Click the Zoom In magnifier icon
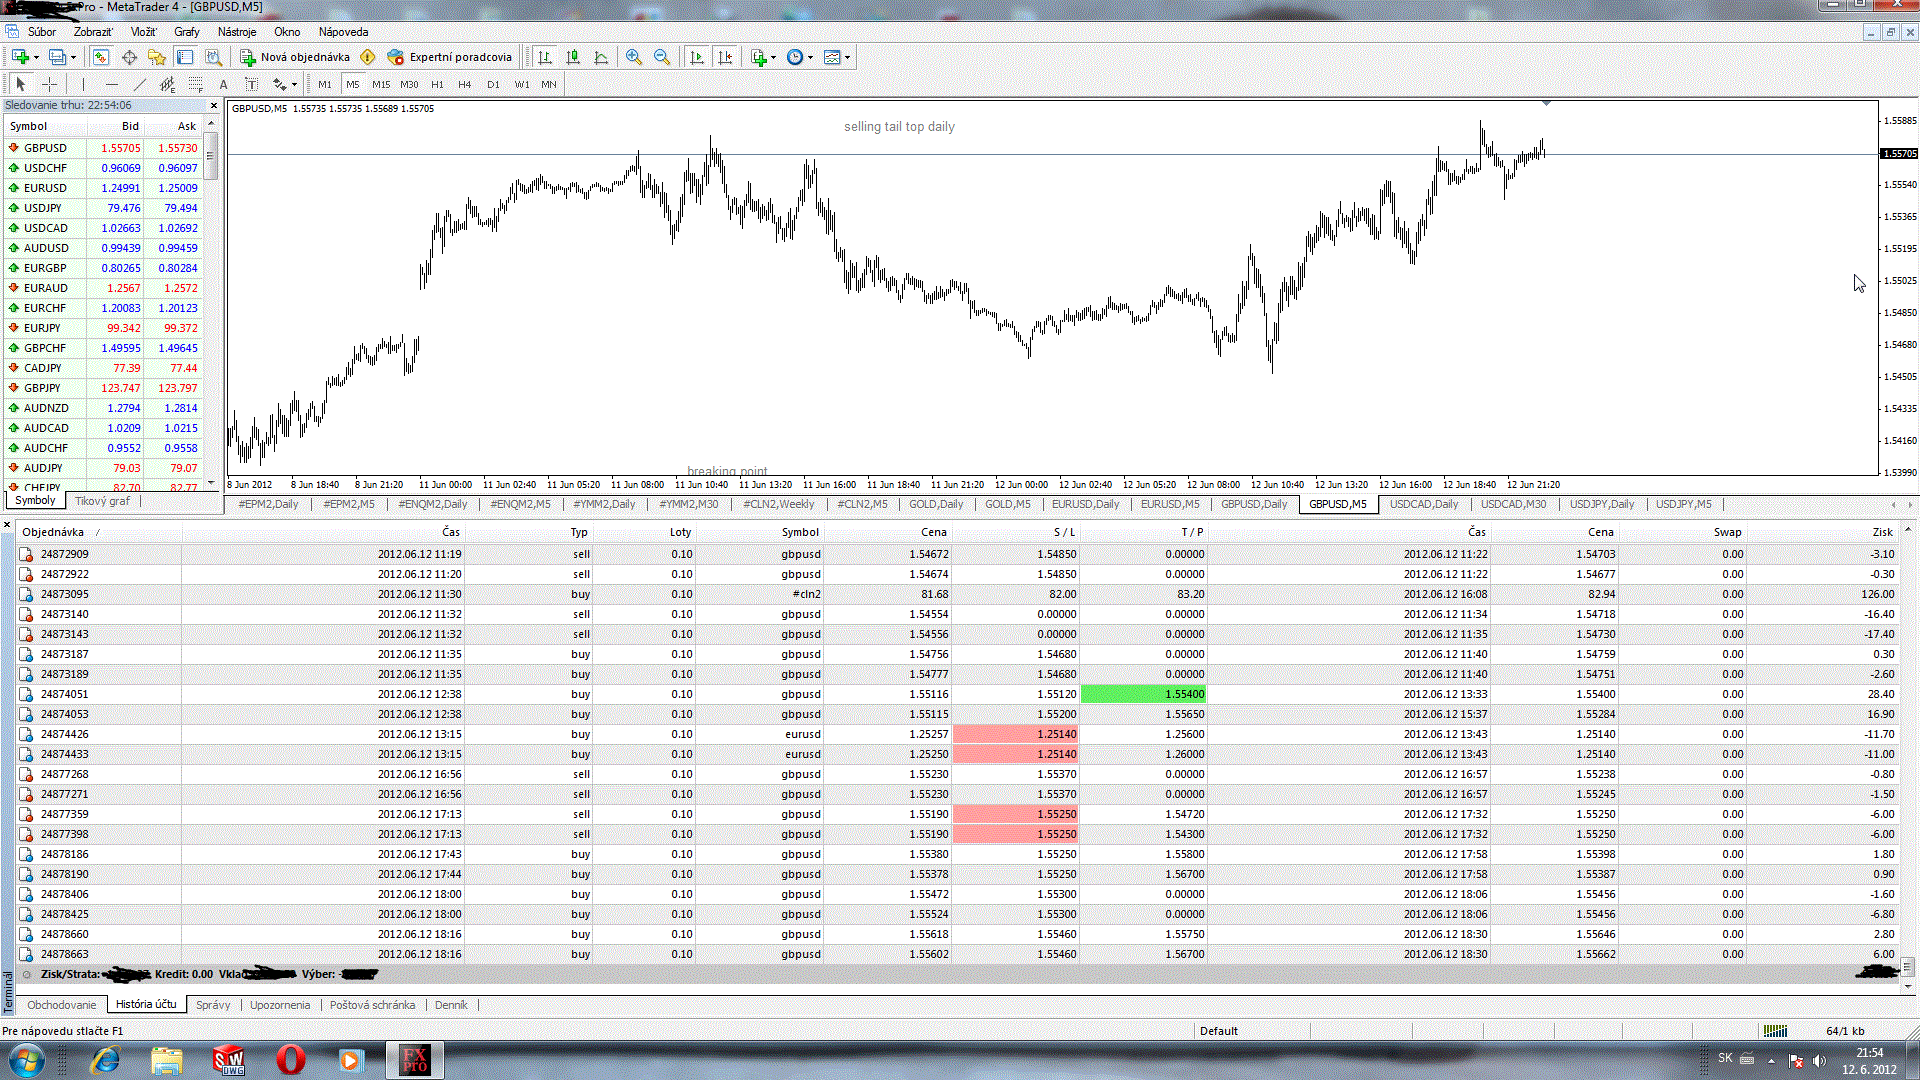This screenshot has width=1920, height=1080. pos(634,57)
